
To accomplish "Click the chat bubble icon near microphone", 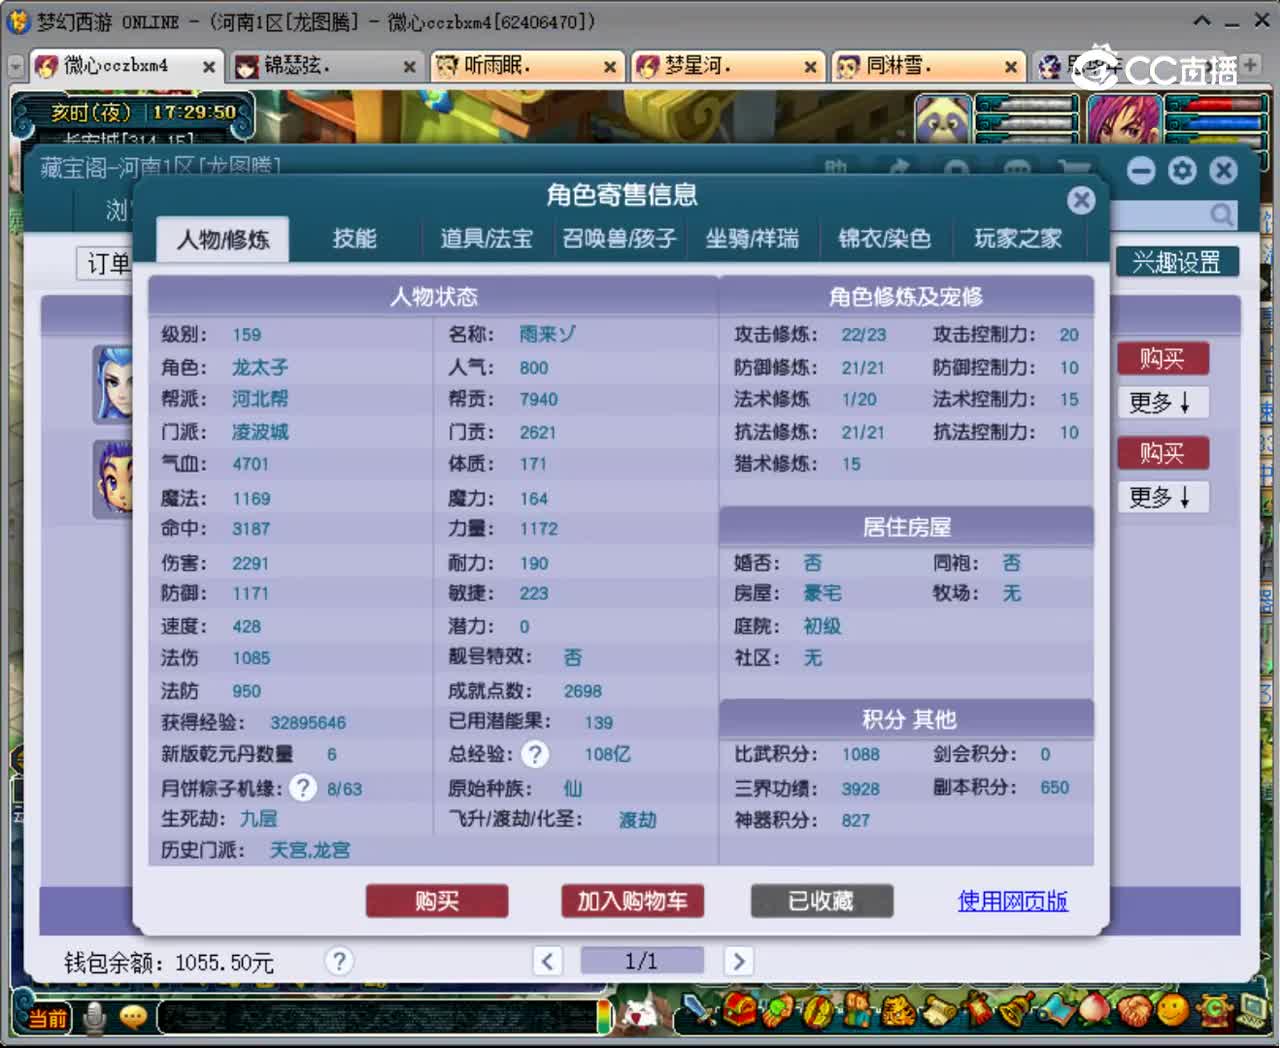I will (133, 1017).
